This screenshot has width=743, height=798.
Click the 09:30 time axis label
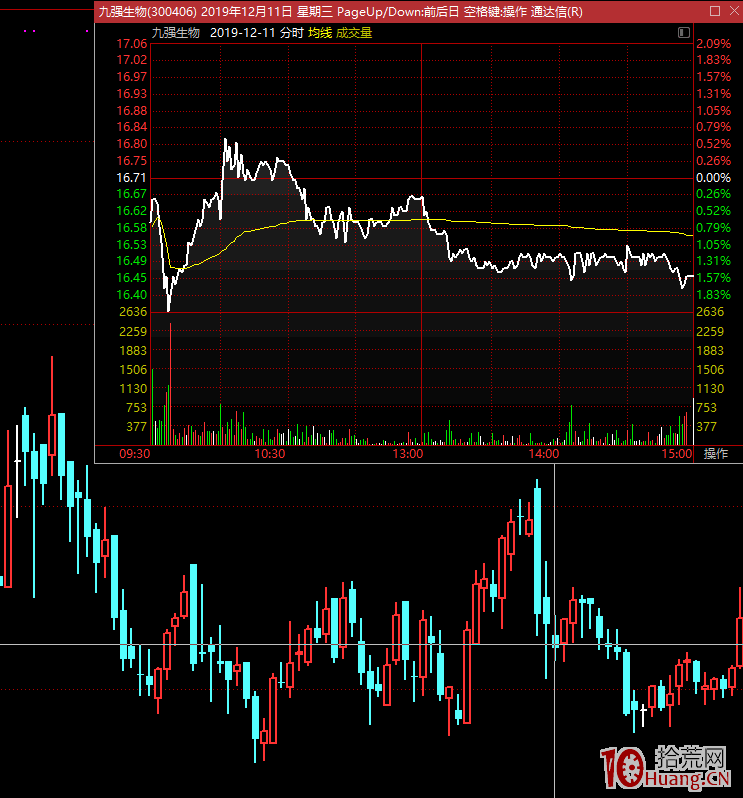(134, 453)
